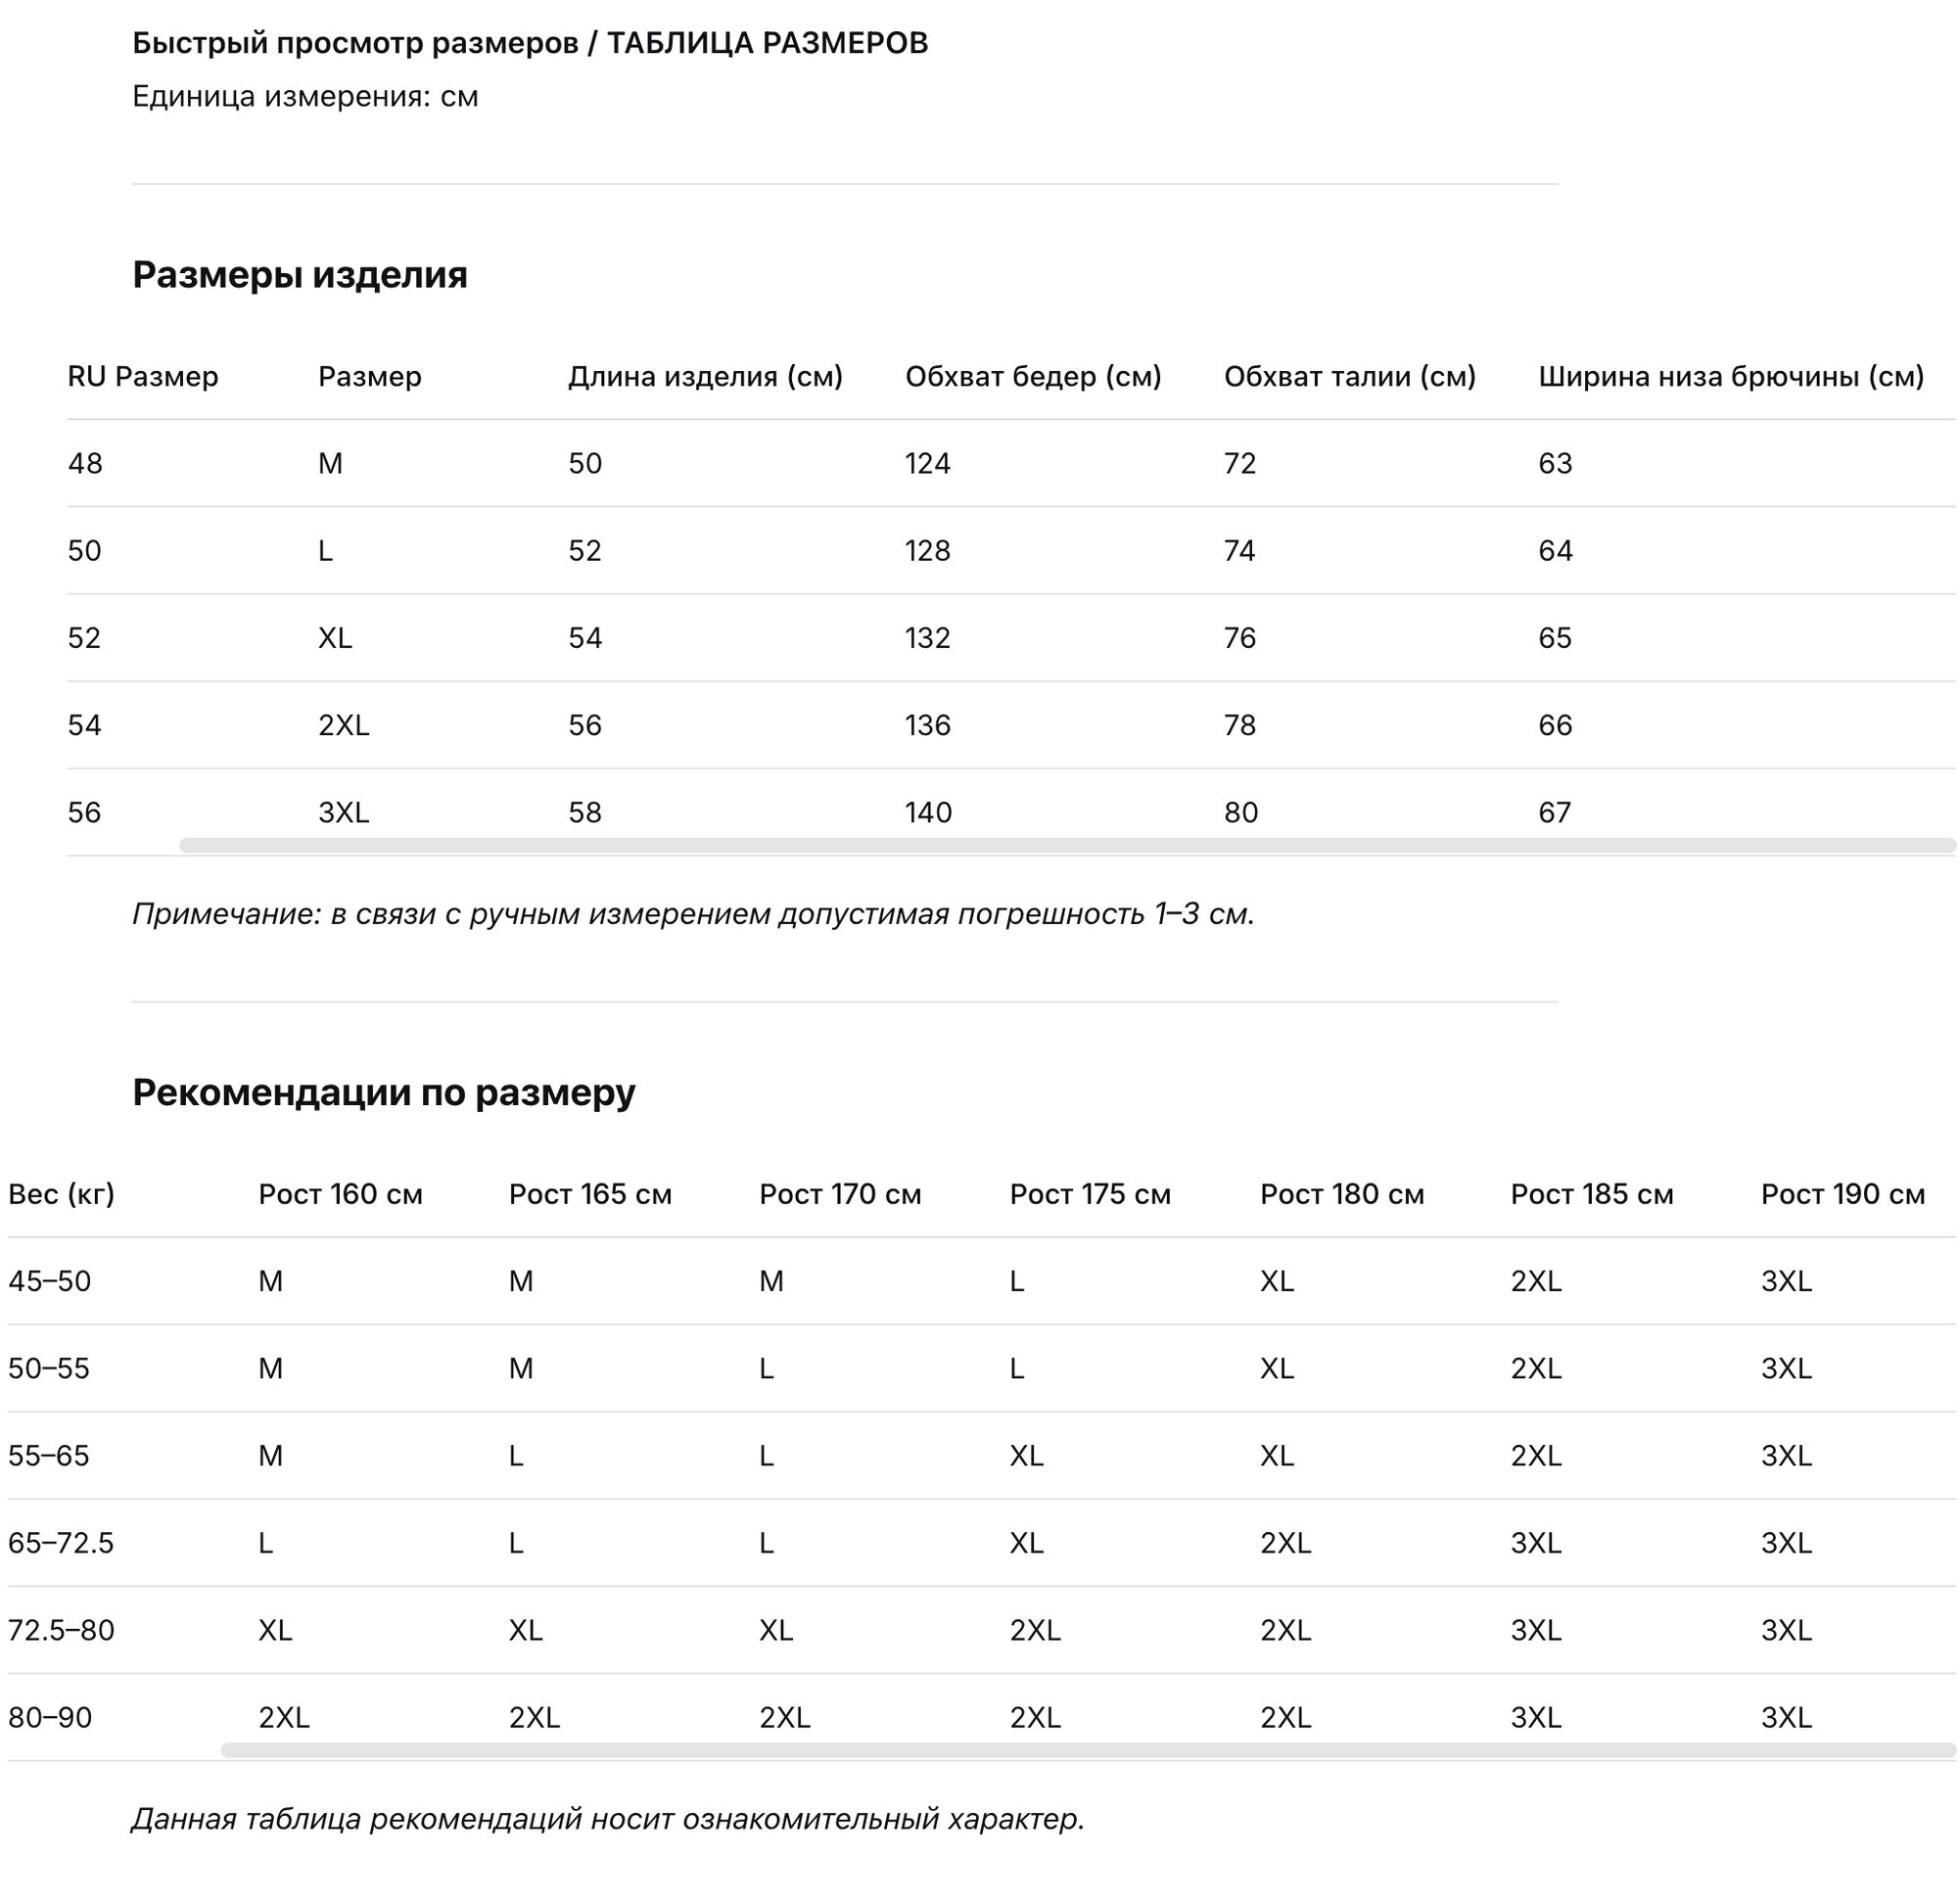1958x1904 pixels.
Task: Select 'Ширина низа брючины (см)' header
Action: (1731, 376)
